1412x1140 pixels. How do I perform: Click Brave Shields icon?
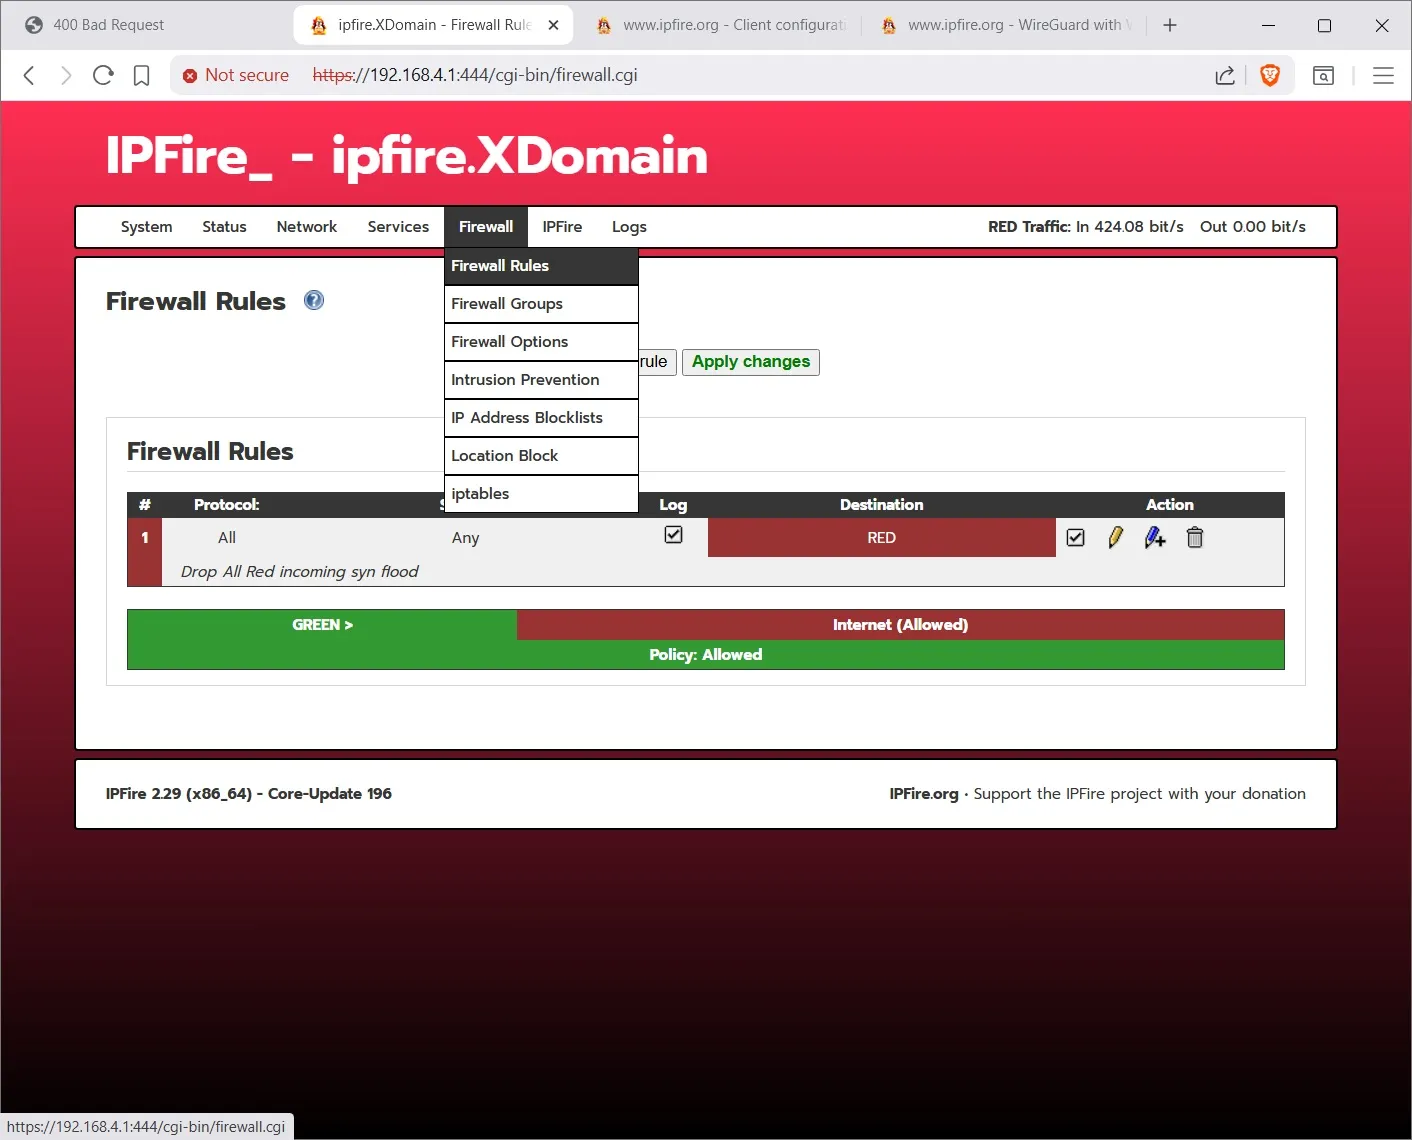(x=1270, y=75)
